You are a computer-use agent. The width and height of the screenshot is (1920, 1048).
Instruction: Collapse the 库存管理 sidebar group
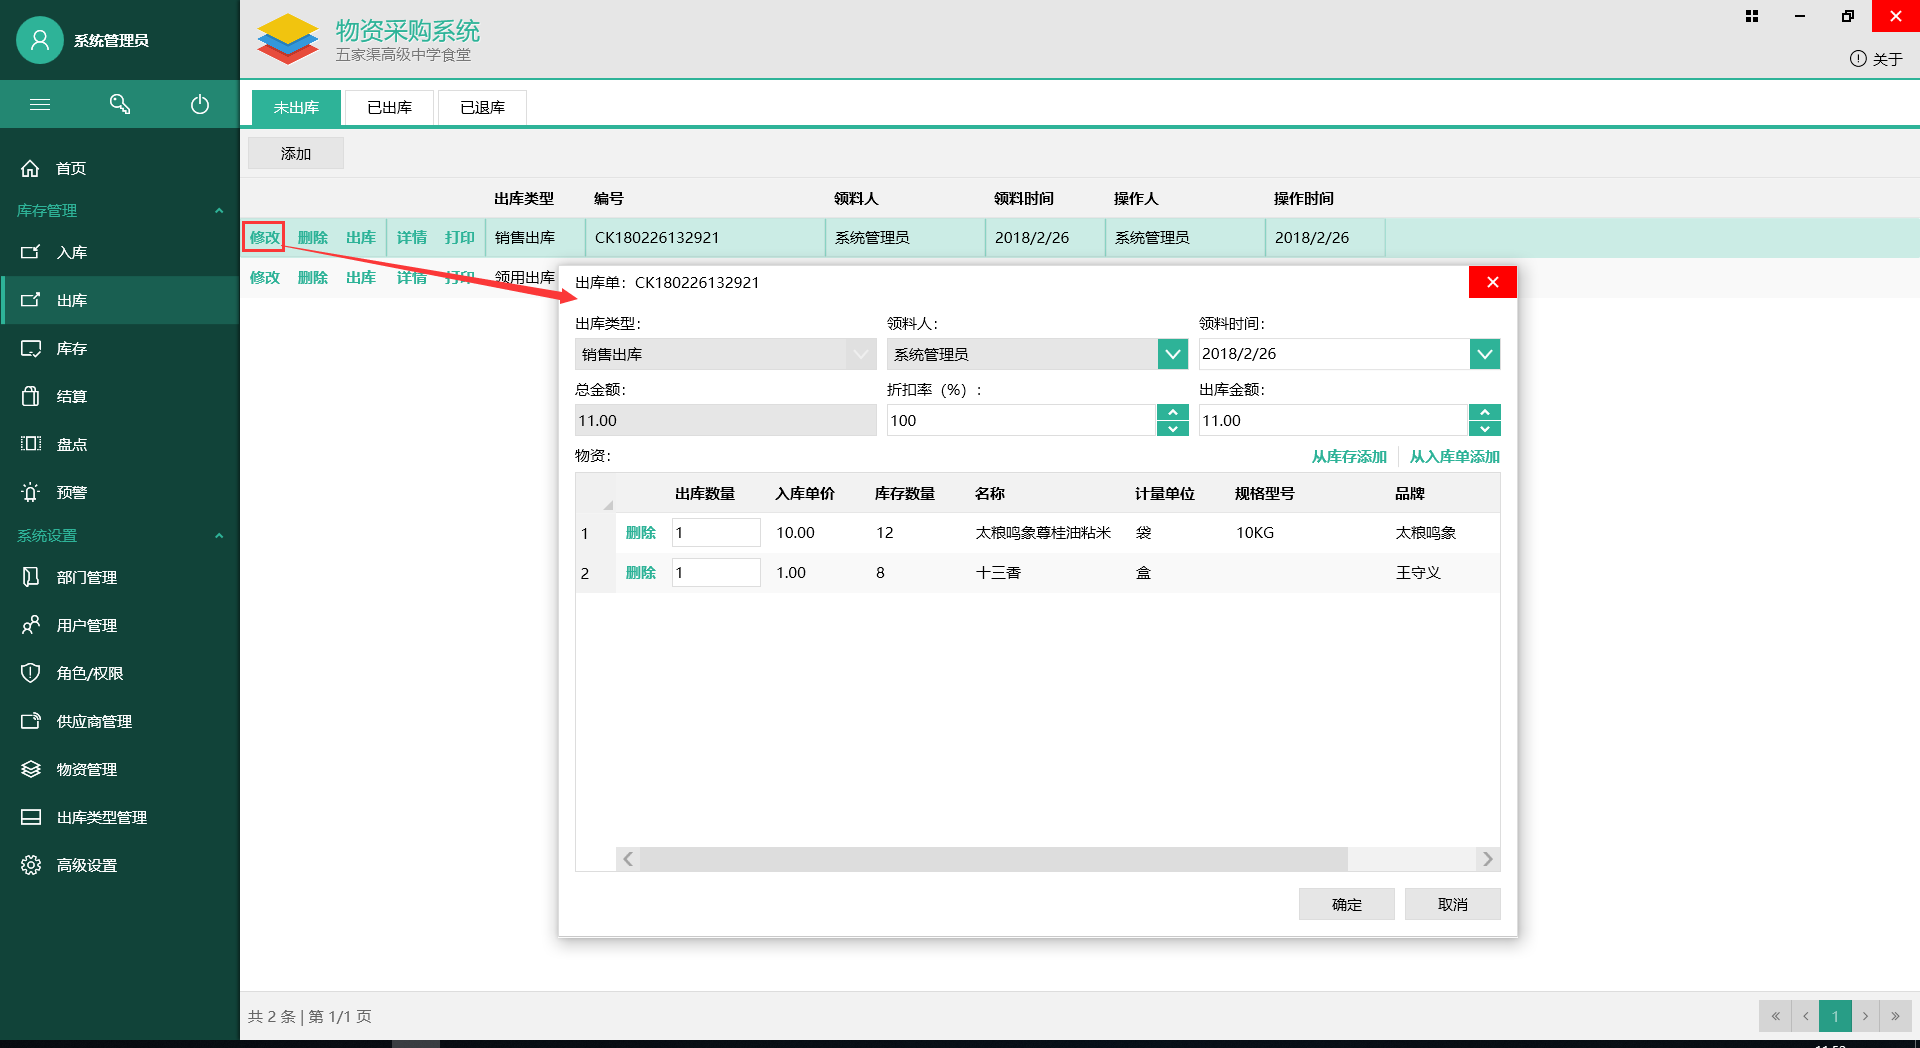(219, 210)
